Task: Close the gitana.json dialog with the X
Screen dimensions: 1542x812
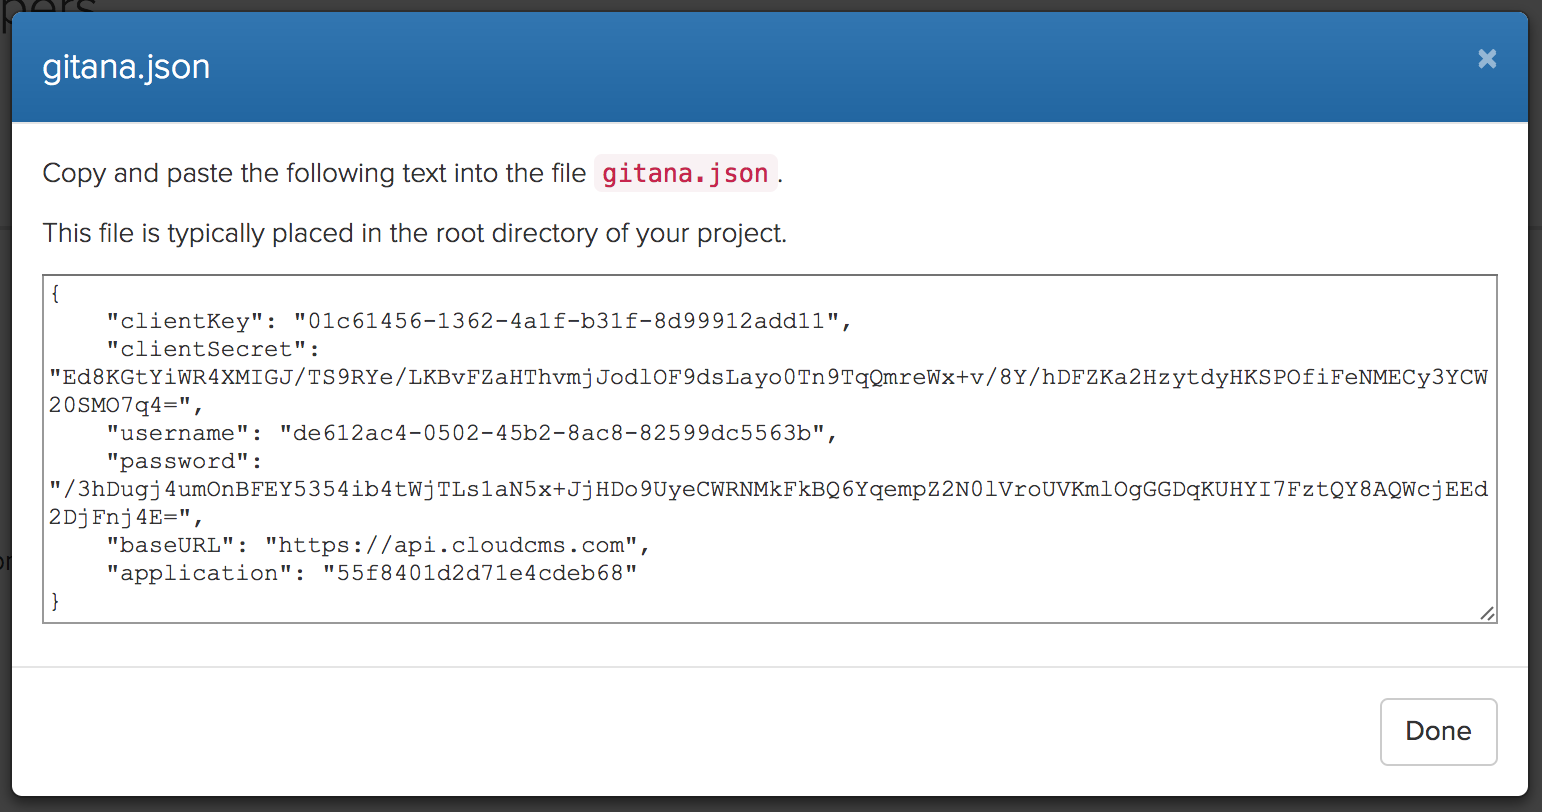Action: tap(1487, 59)
